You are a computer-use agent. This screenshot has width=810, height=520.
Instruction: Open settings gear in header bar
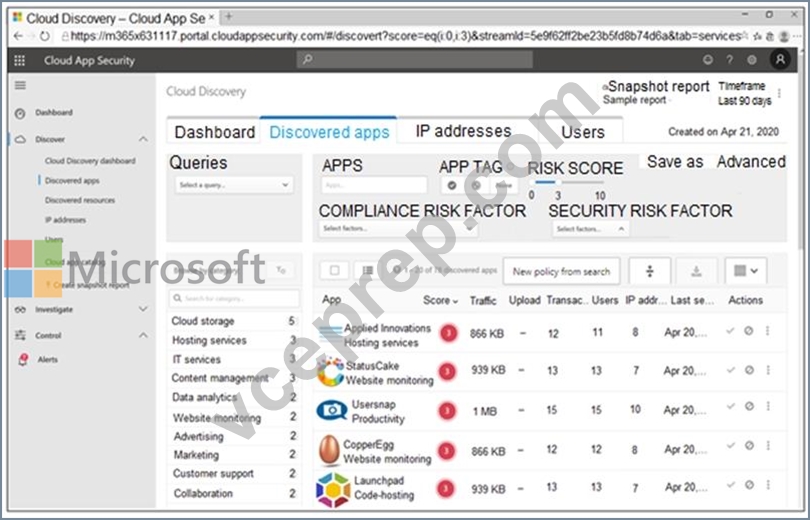752,60
